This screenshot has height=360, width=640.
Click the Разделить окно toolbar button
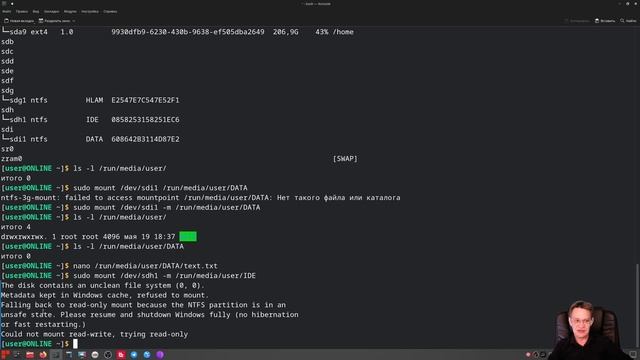(x=54, y=21)
